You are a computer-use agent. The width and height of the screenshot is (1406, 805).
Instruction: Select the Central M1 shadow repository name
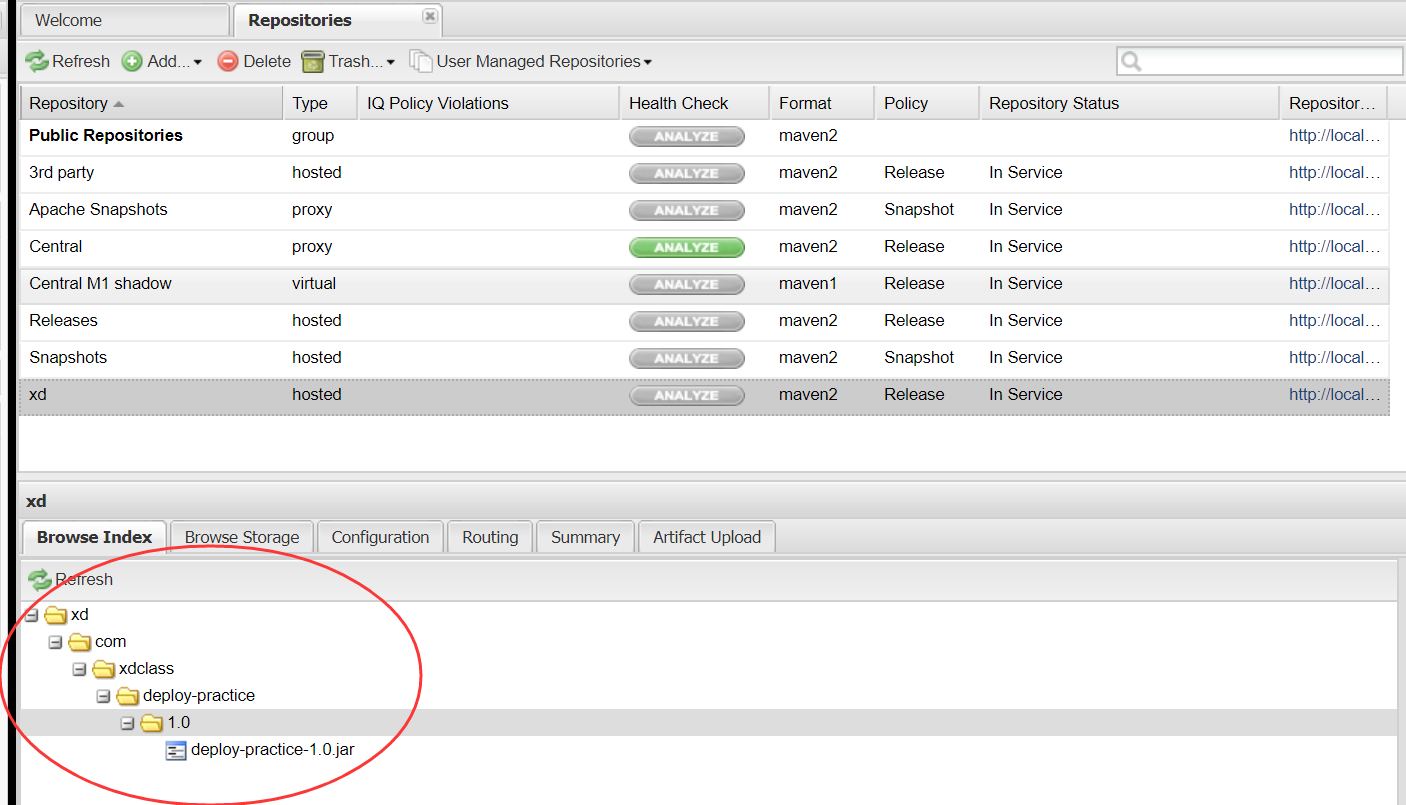point(100,284)
